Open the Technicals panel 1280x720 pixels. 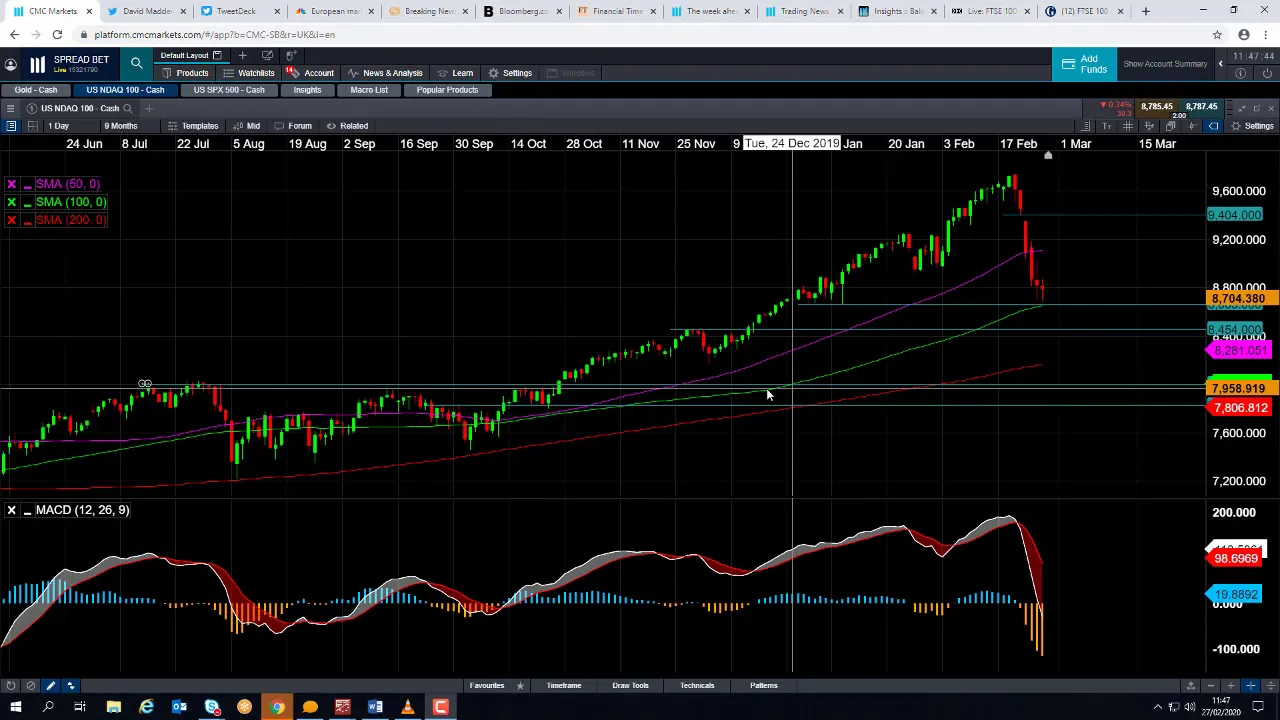pos(697,686)
